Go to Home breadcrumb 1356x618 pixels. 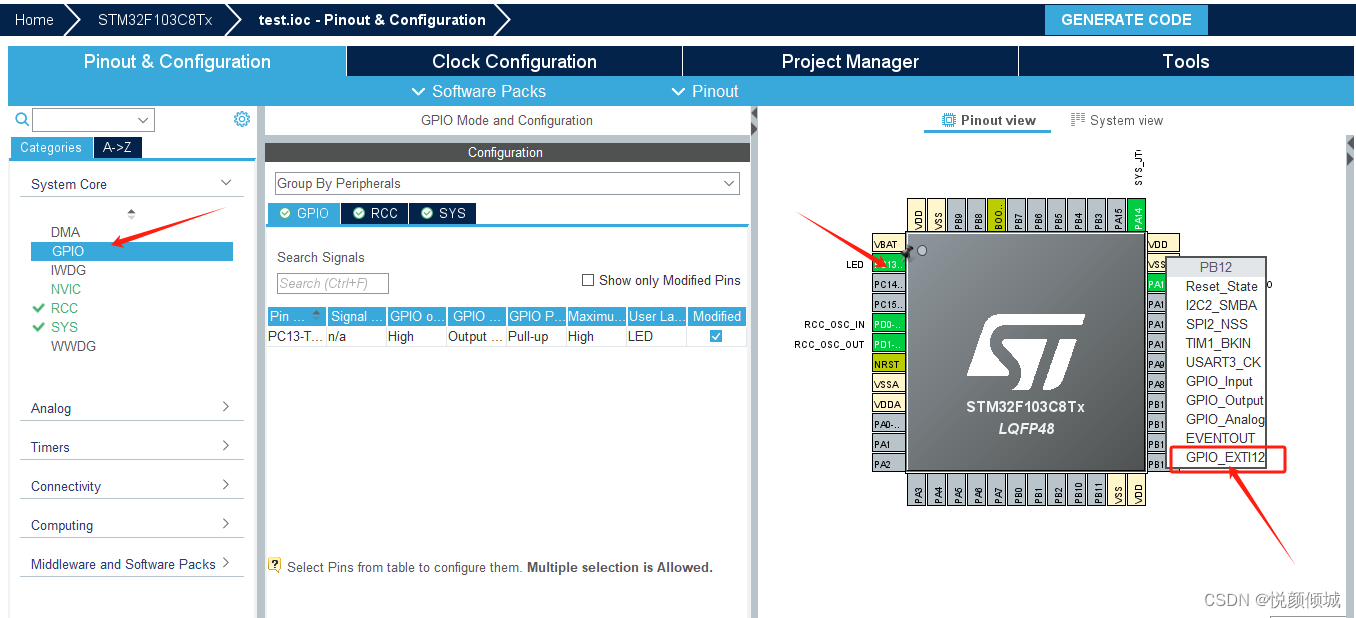pos(34,20)
